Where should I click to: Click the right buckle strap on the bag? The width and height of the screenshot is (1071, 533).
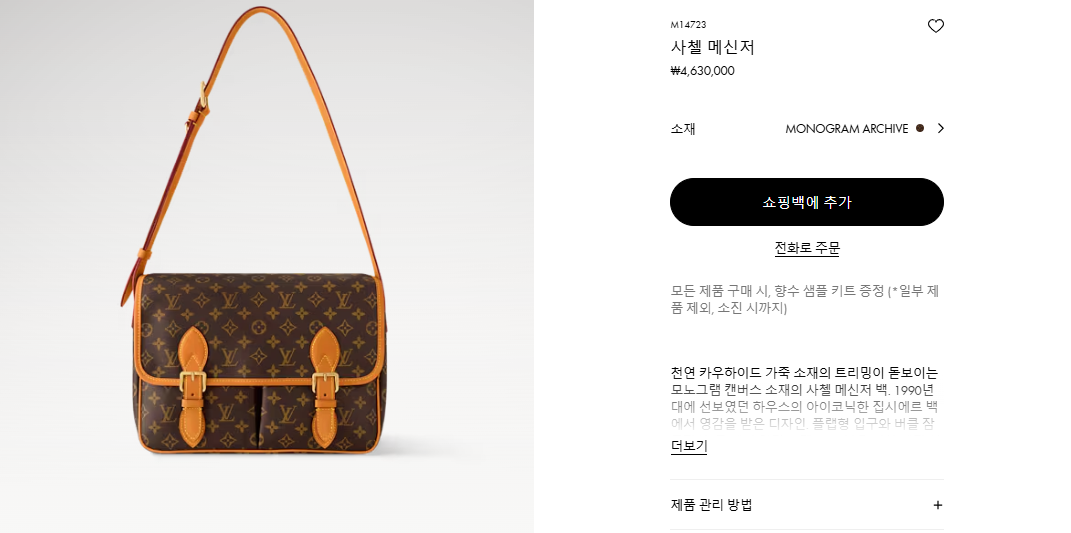tap(325, 387)
